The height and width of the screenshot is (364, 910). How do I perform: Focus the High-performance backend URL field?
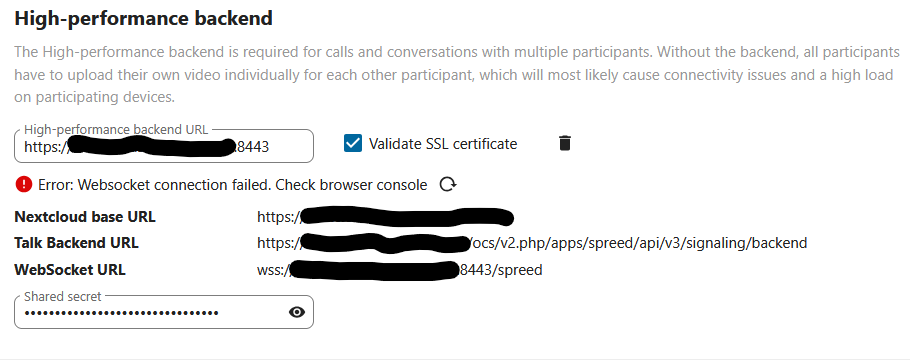coord(164,146)
